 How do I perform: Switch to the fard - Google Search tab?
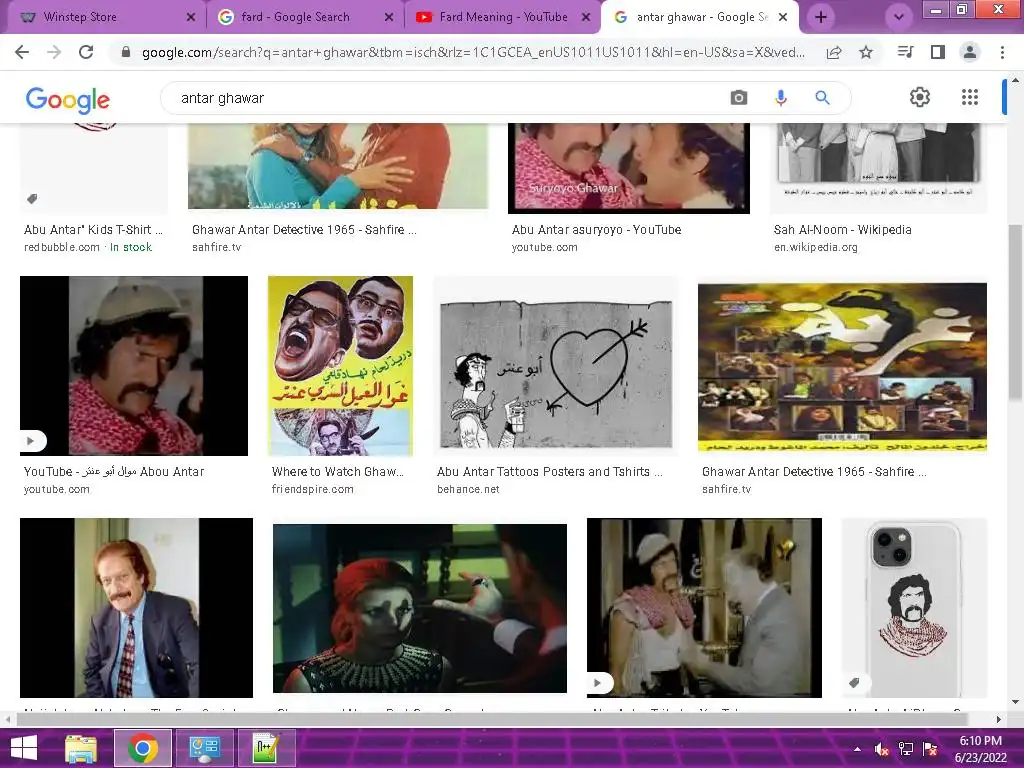tap(306, 17)
